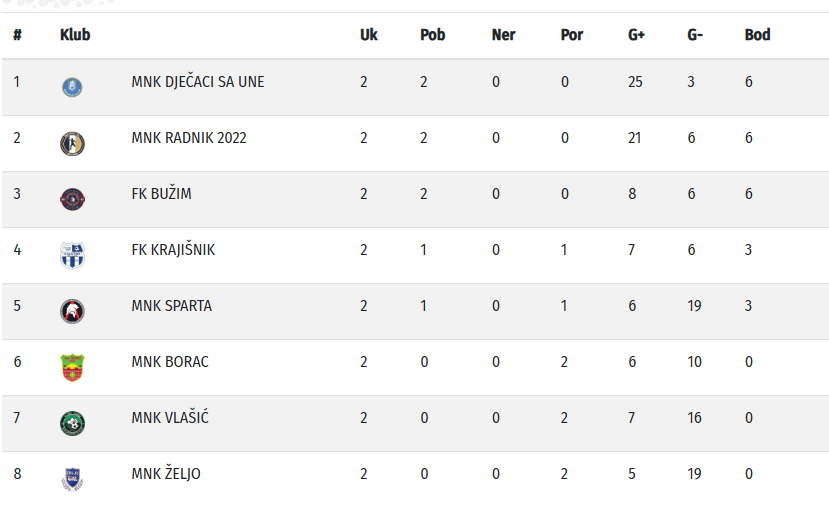Click the MNK Vlašić club logo
829x511 pixels.
click(x=72, y=423)
